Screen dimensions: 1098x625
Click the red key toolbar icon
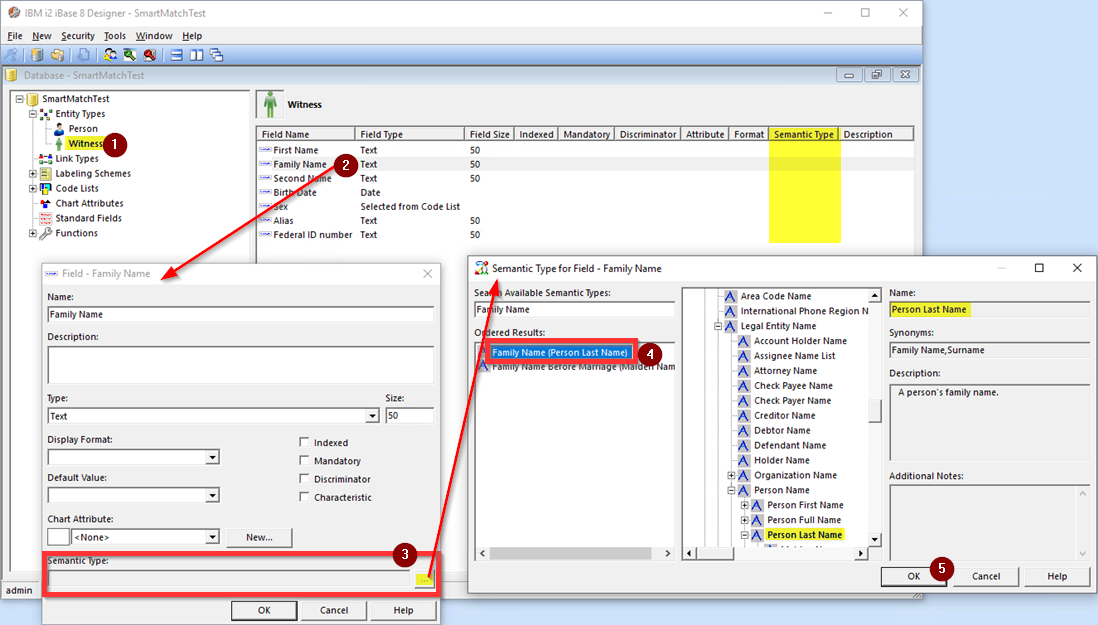pos(150,55)
